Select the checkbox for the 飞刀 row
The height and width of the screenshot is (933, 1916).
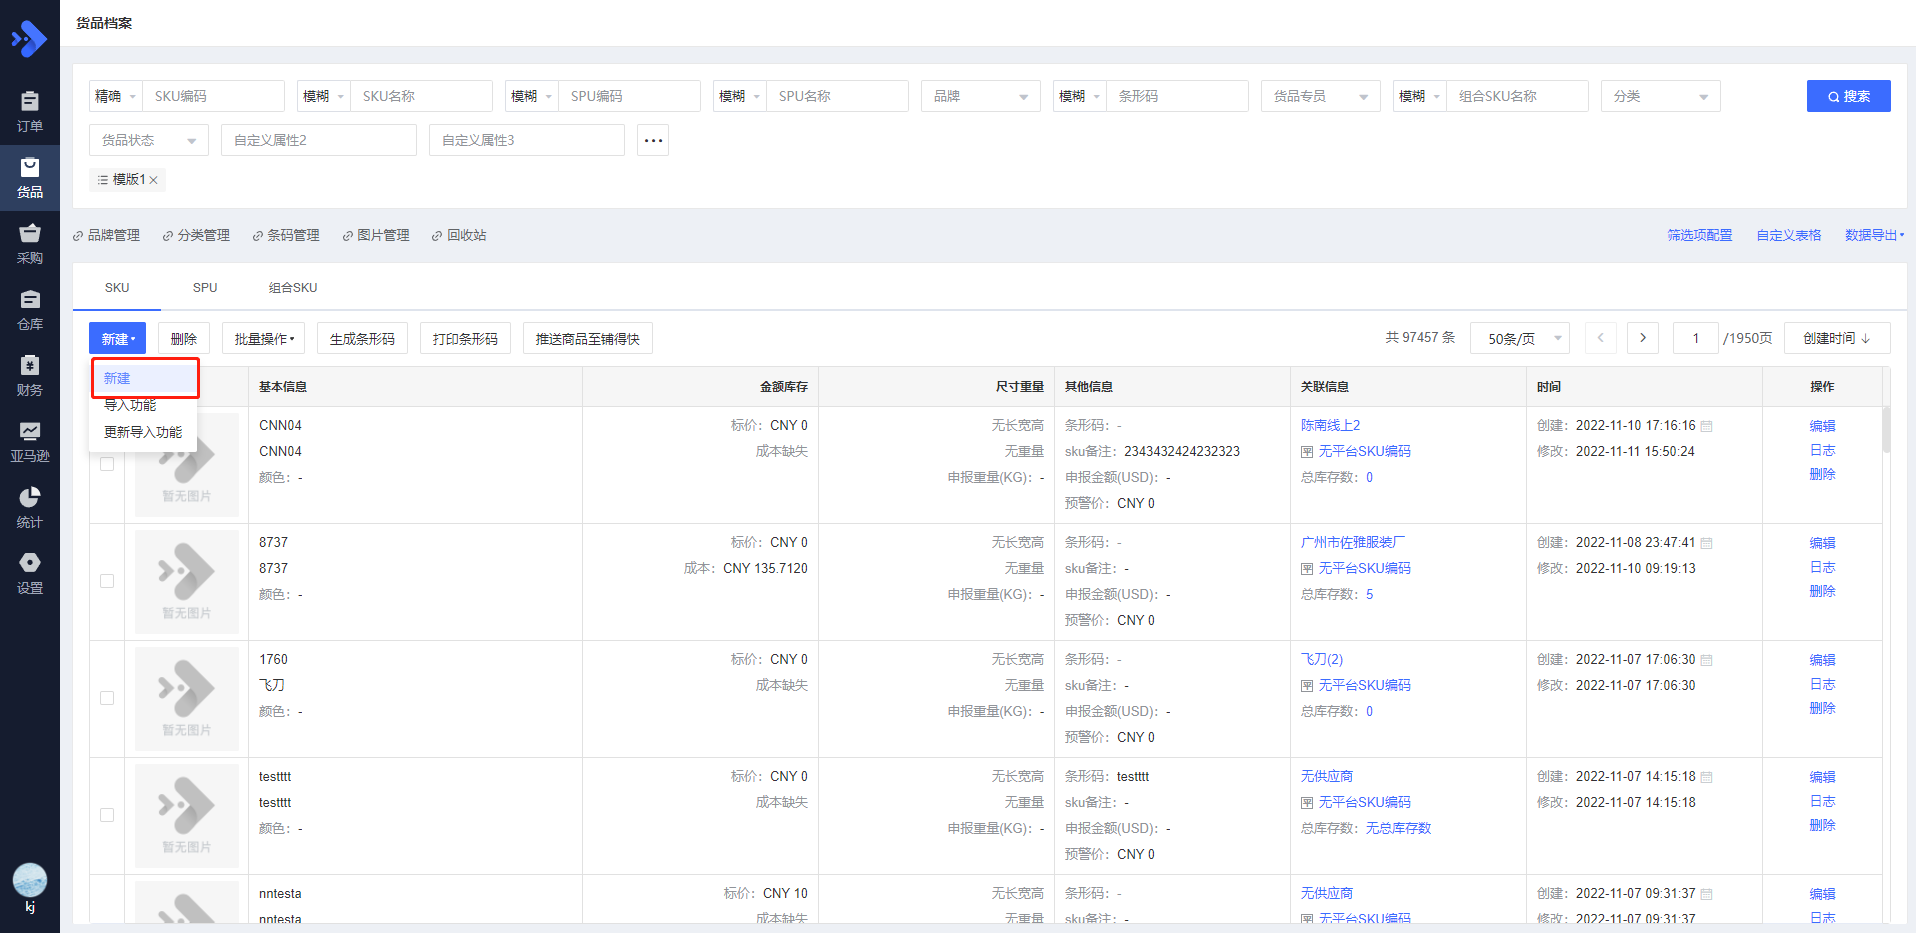[107, 698]
